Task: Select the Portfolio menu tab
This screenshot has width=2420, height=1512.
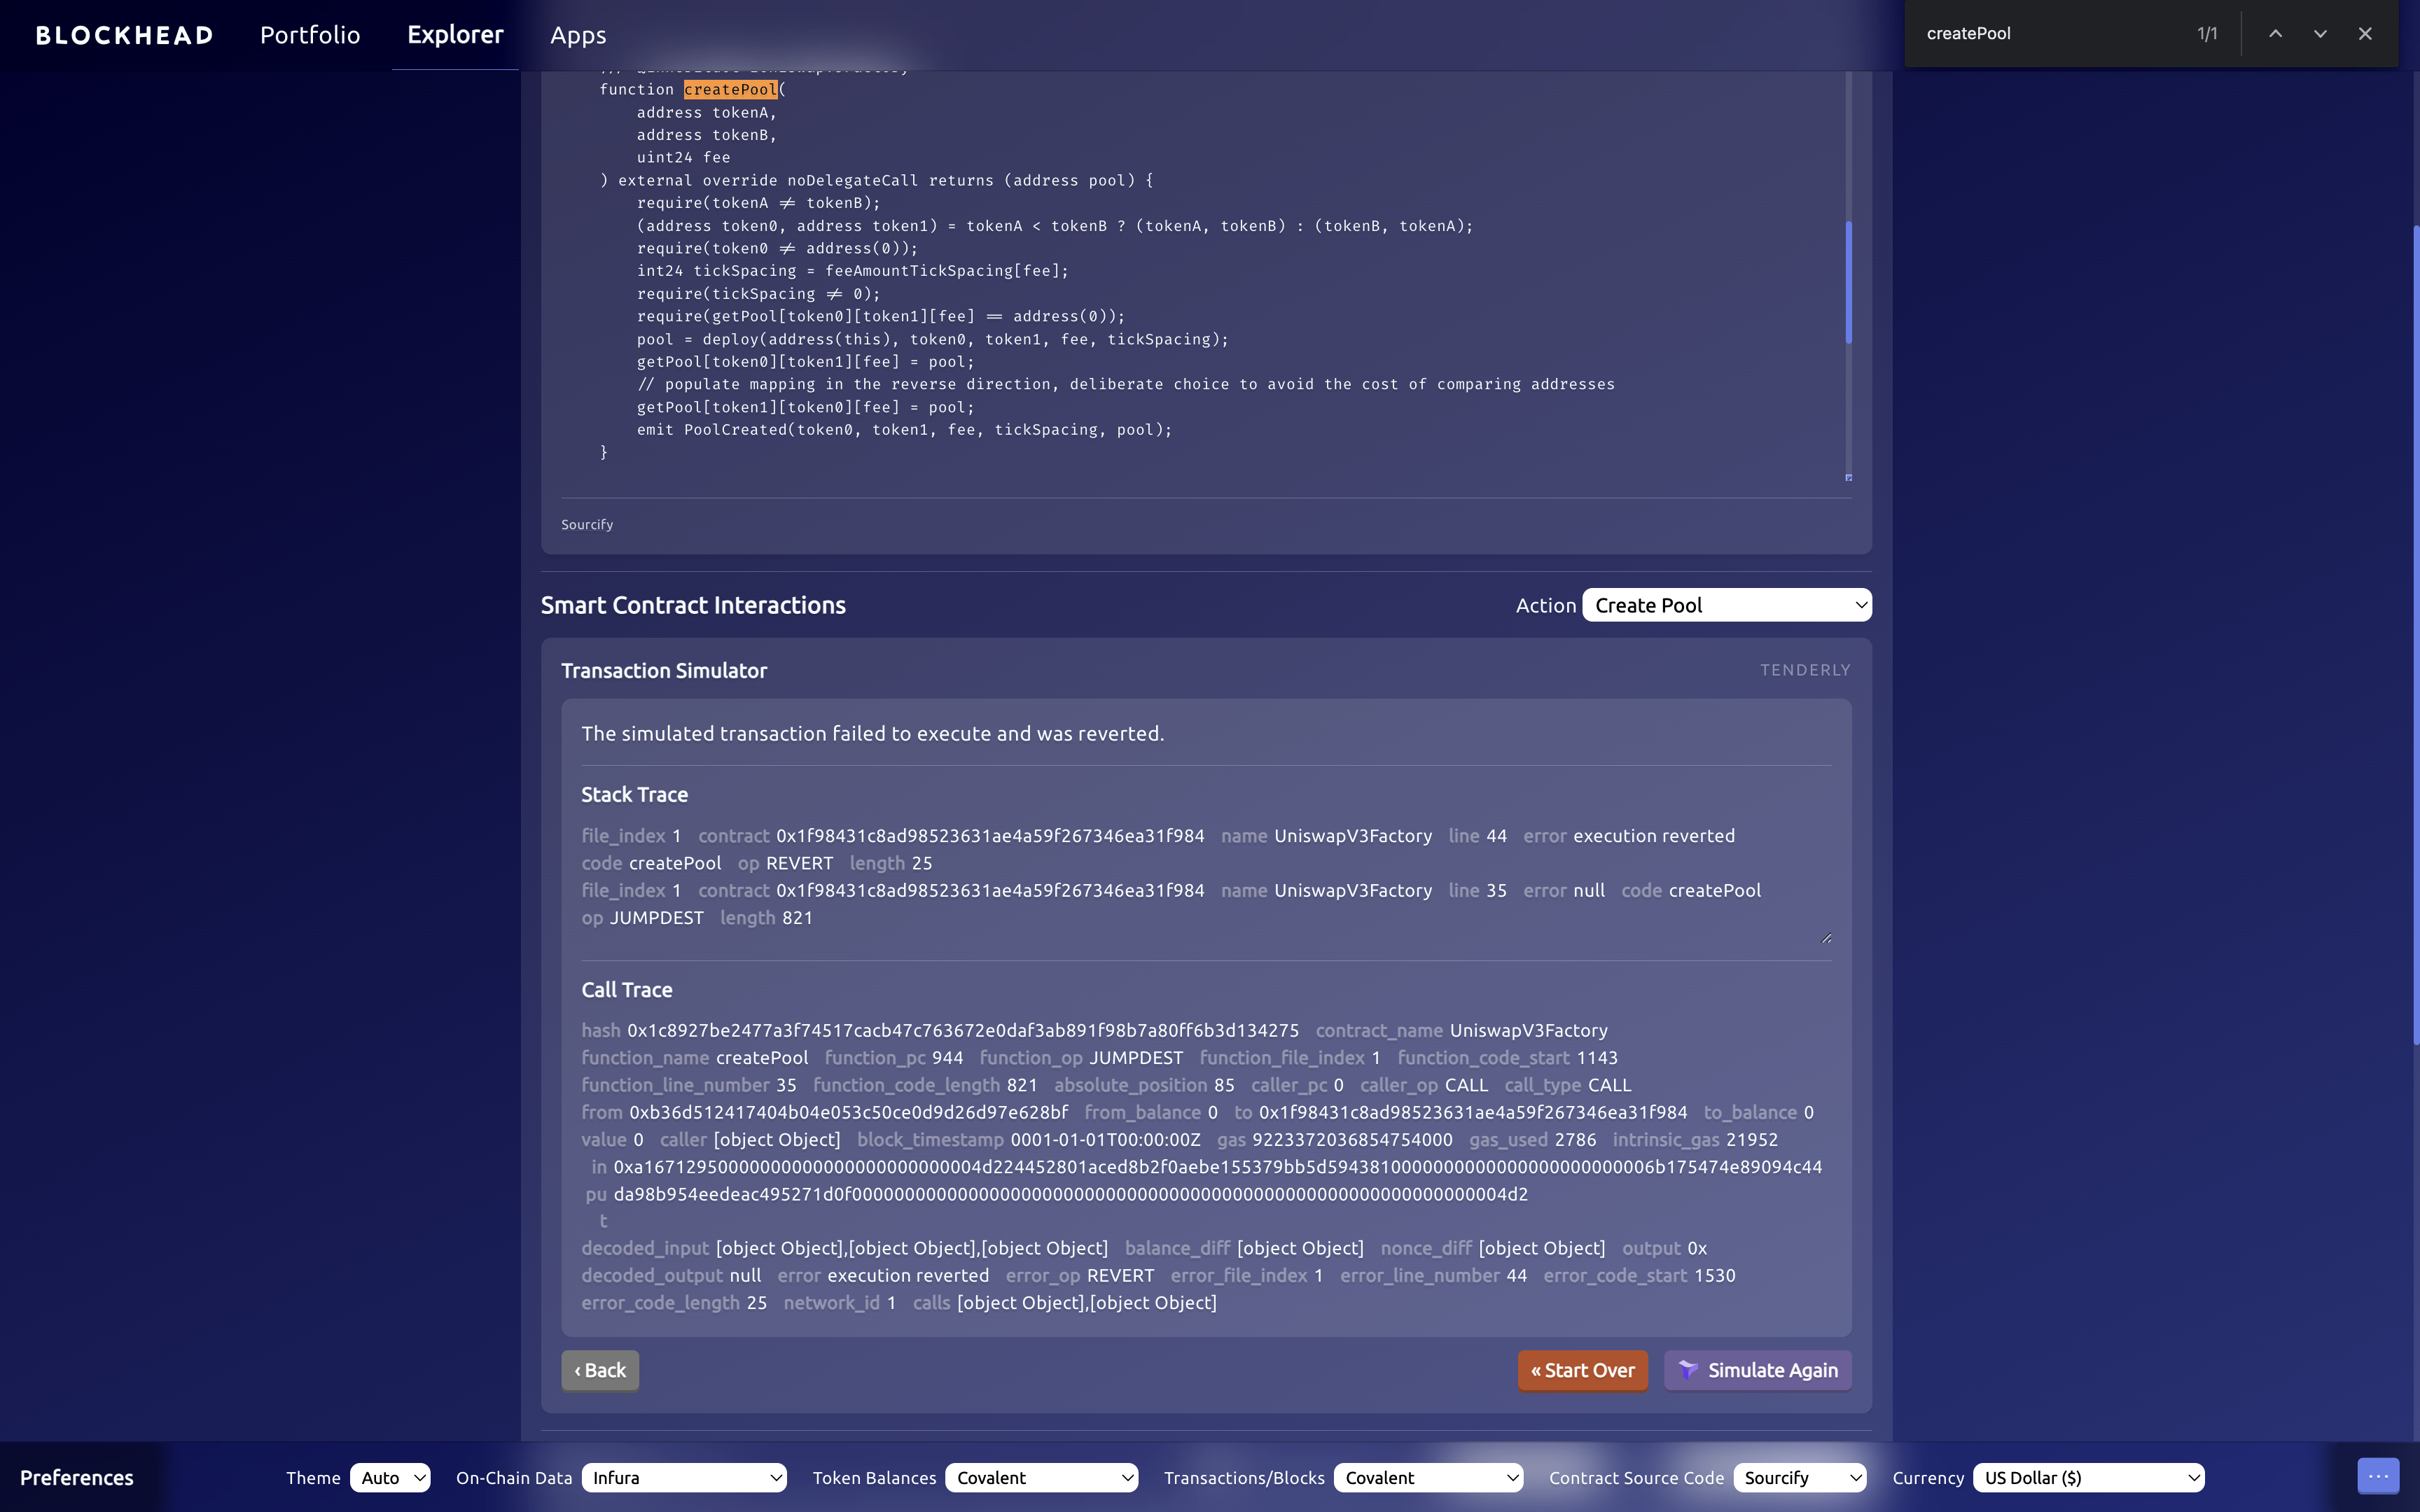Action: 307,33
